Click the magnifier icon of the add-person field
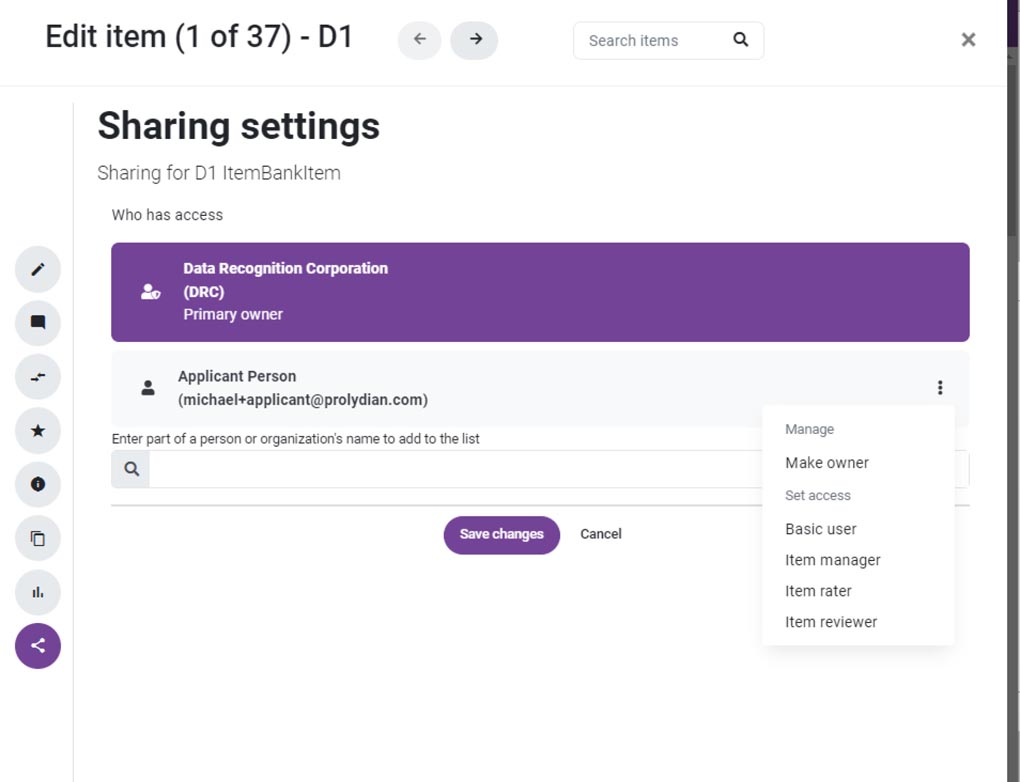This screenshot has width=1020, height=782. [131, 469]
